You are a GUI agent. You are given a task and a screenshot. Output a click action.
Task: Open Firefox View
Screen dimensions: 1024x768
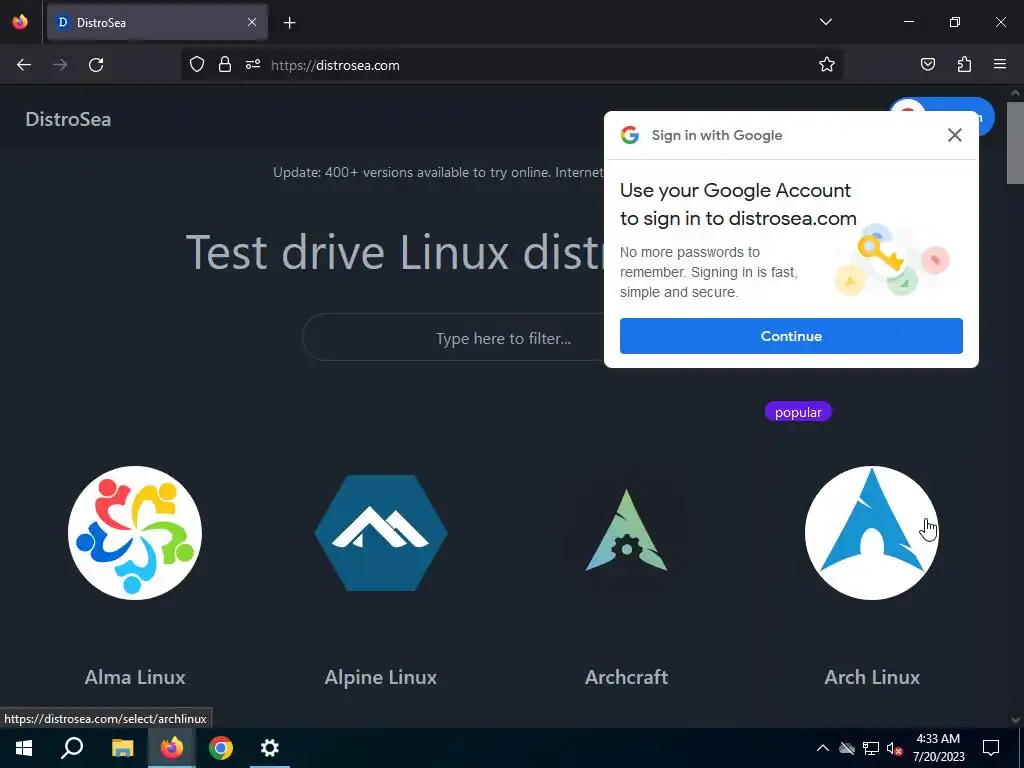click(20, 22)
